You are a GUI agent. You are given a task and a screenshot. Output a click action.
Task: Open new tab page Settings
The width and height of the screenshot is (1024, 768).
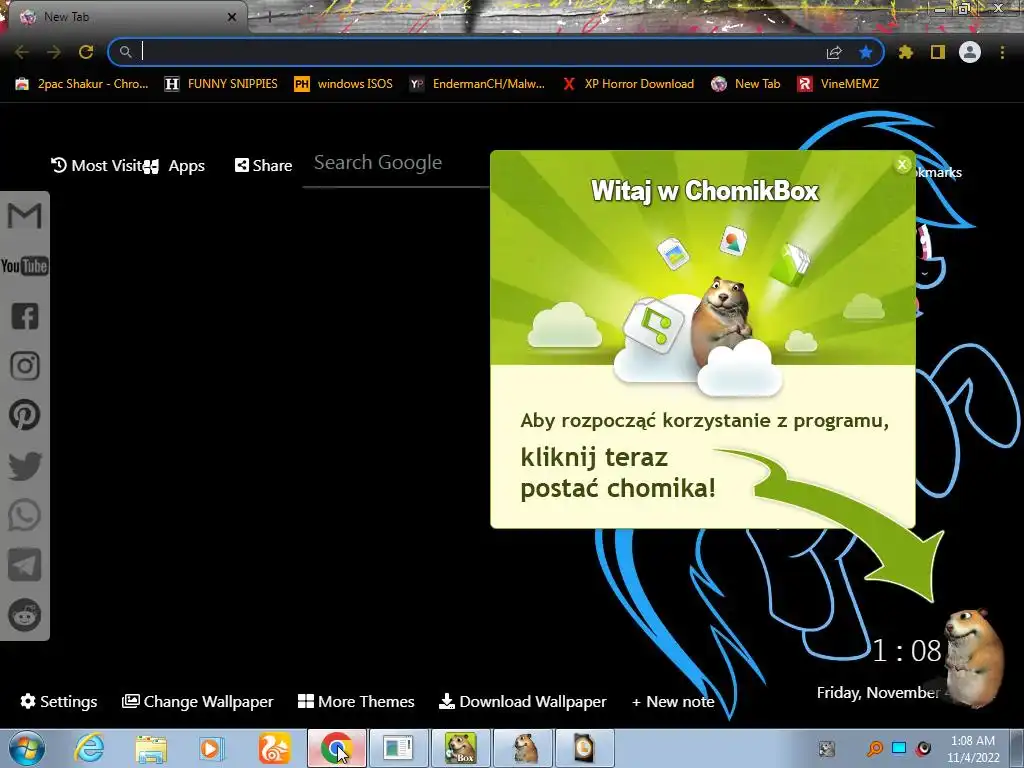click(x=59, y=701)
